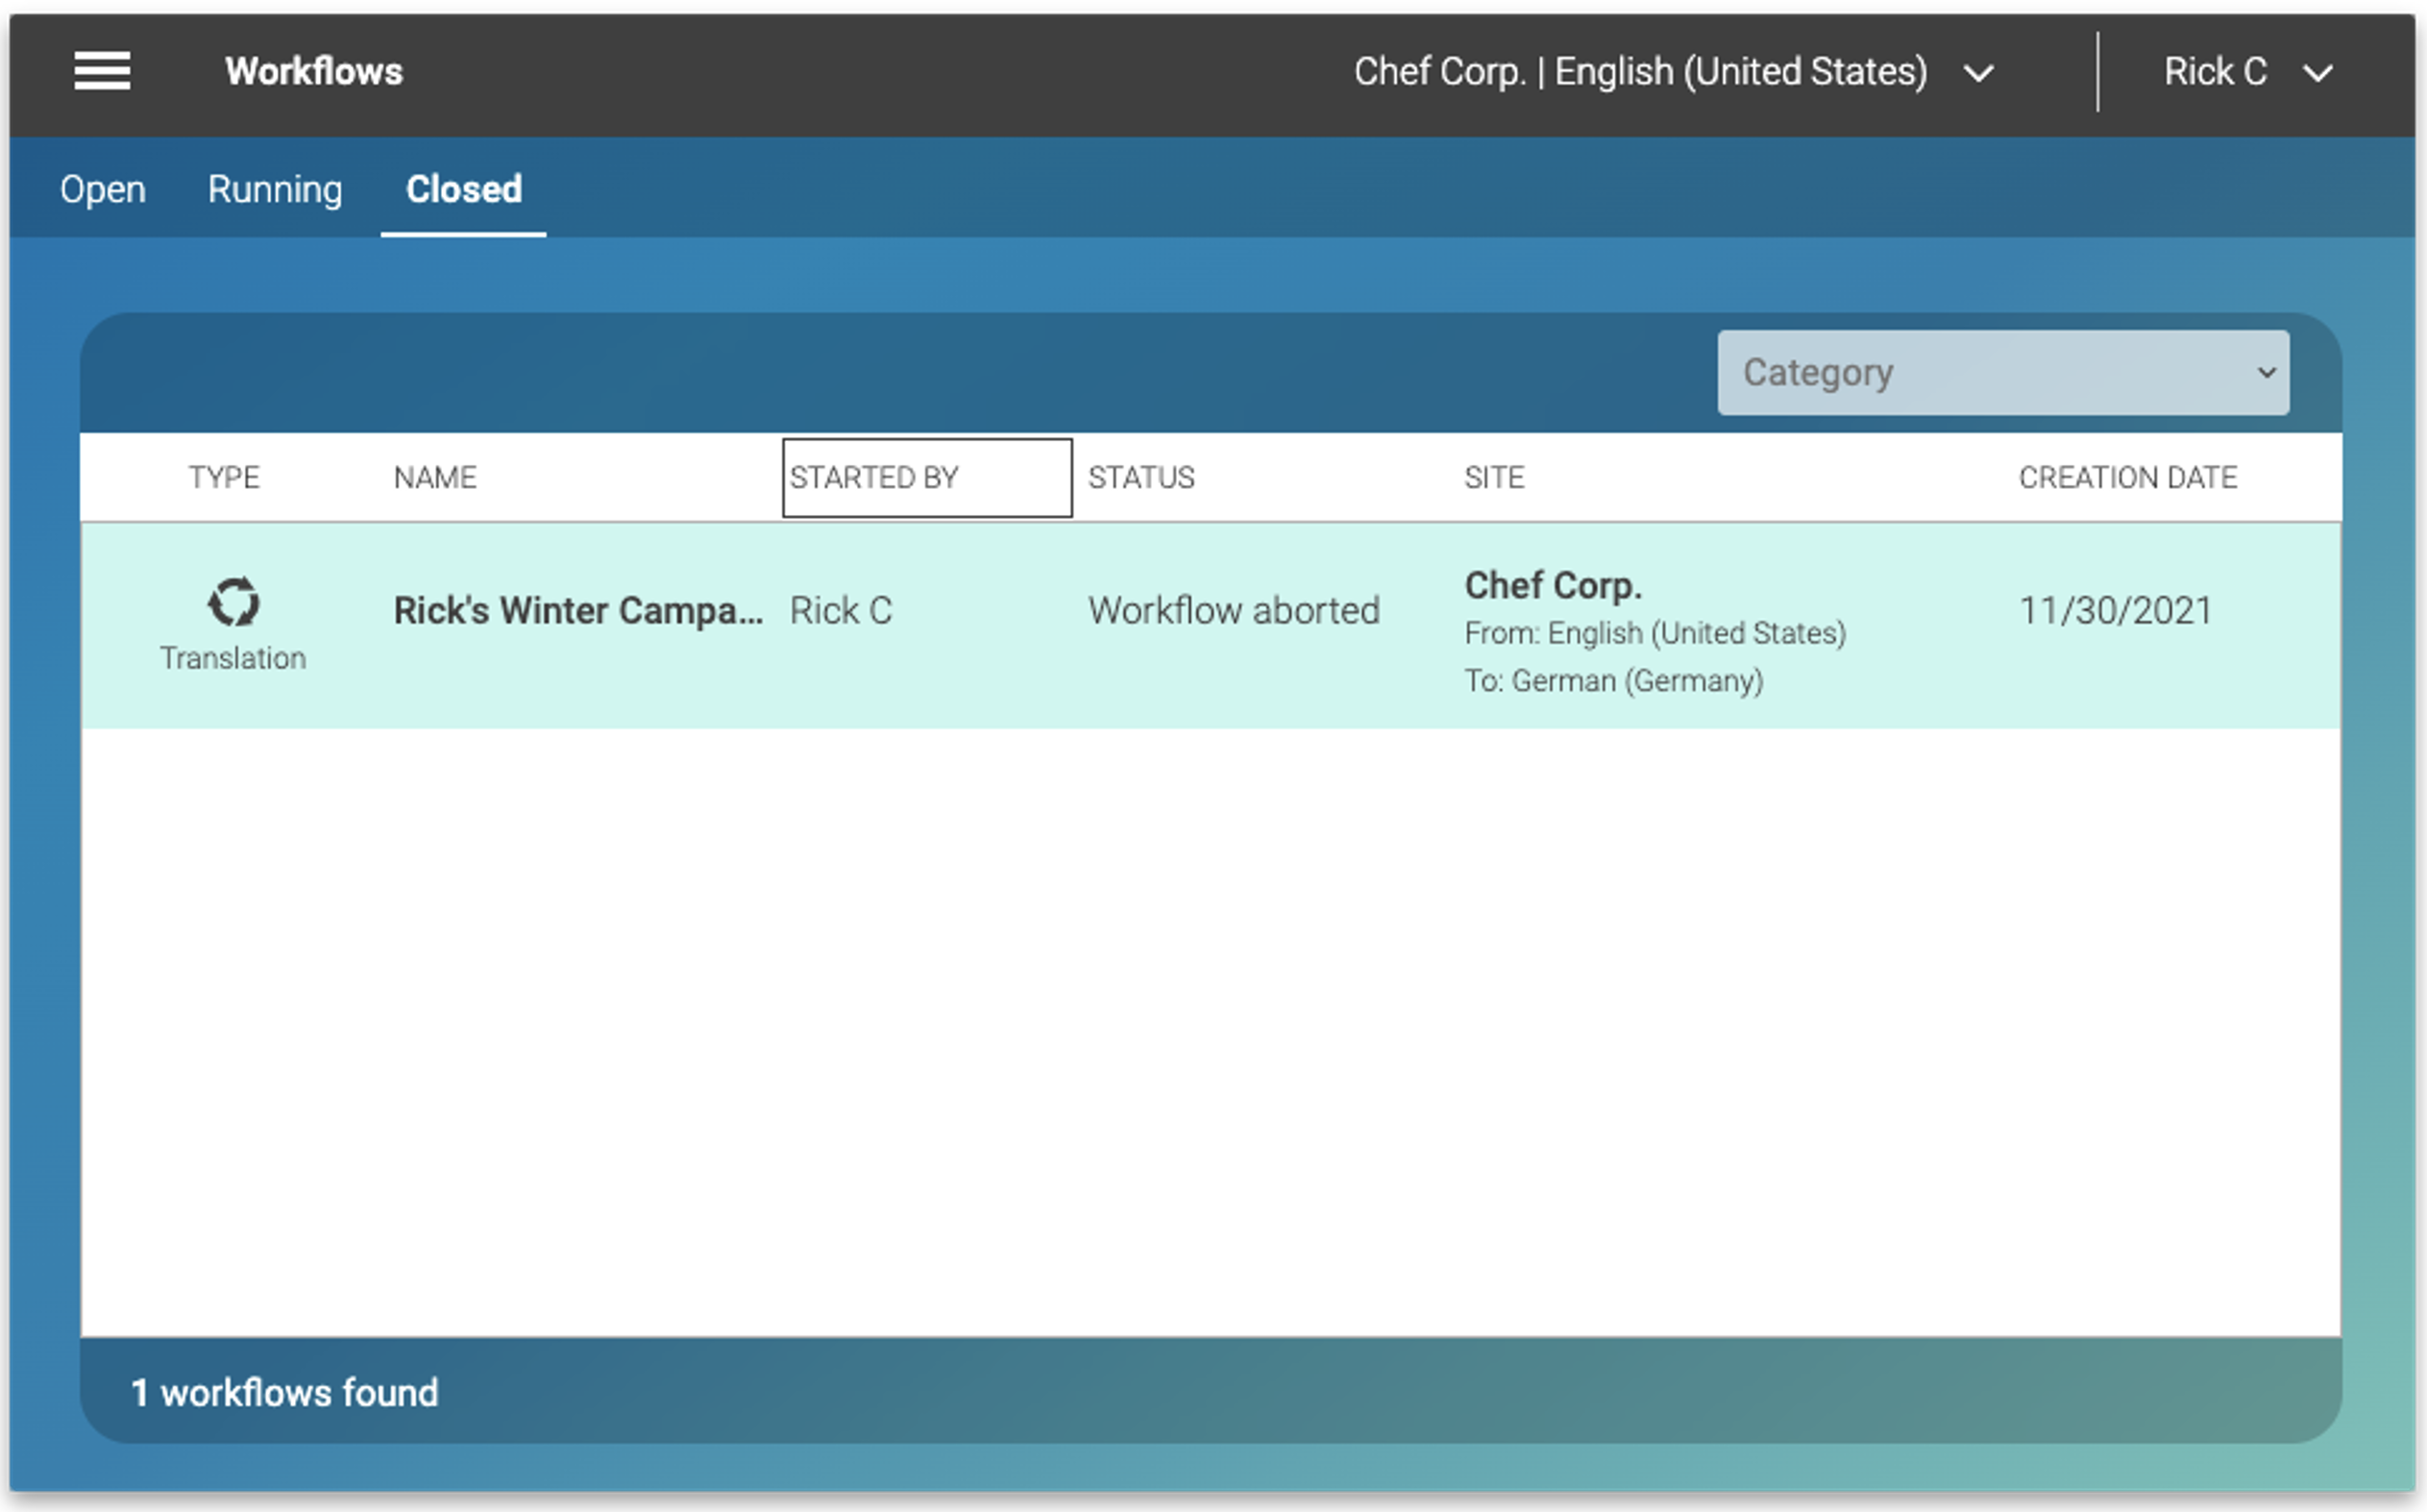
Task: Open Rick's Winter Campa... workflow
Action: tap(578, 610)
